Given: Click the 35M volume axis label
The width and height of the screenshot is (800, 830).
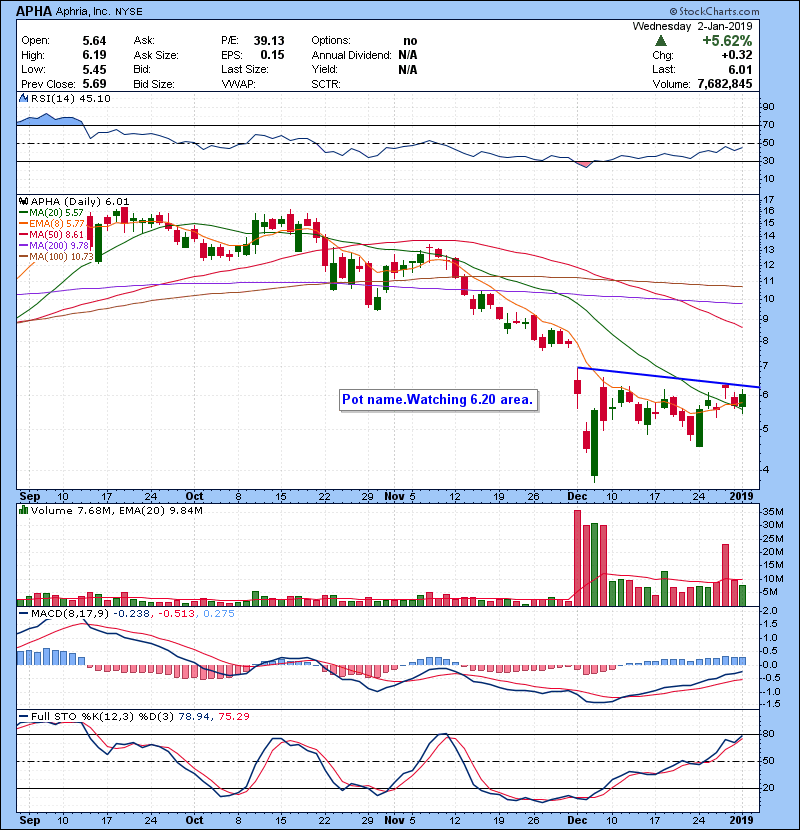Looking at the screenshot, I should pyautogui.click(x=772, y=512).
